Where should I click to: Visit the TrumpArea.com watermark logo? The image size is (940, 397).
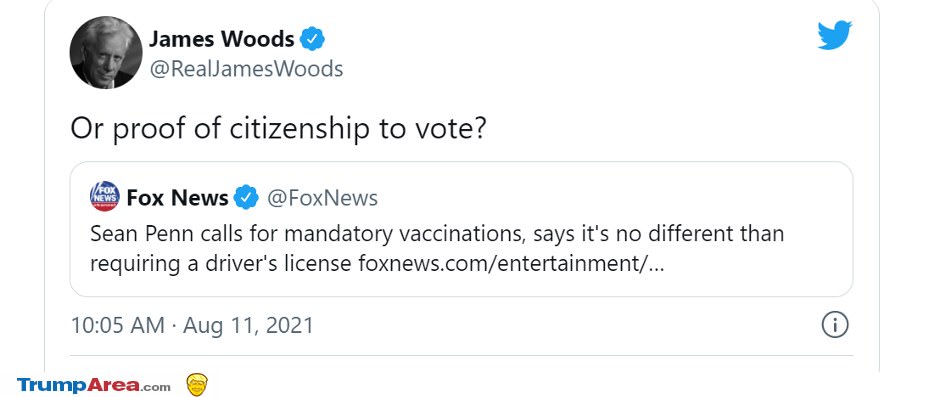pyautogui.click(x=94, y=385)
